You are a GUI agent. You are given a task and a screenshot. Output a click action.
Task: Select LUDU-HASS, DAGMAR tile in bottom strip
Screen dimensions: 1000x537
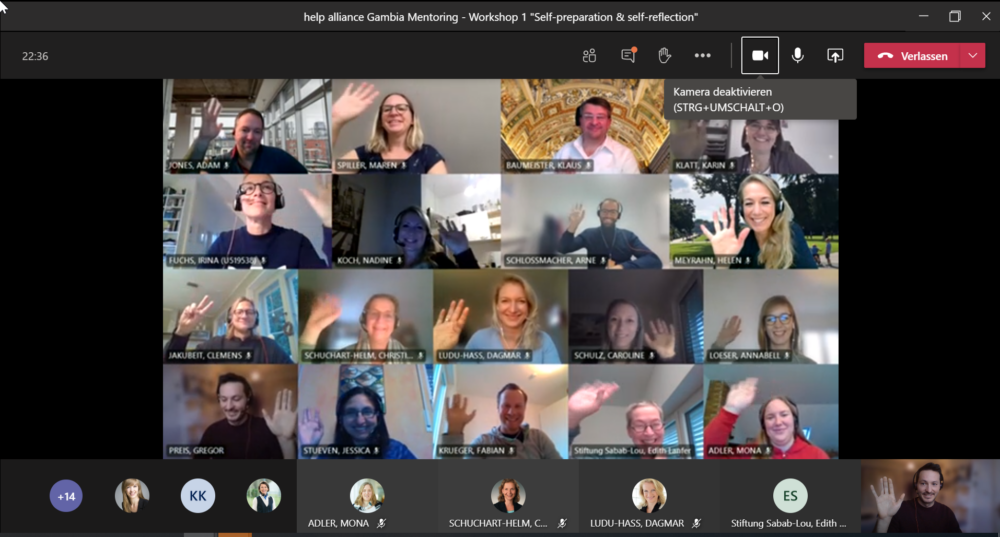(649, 498)
